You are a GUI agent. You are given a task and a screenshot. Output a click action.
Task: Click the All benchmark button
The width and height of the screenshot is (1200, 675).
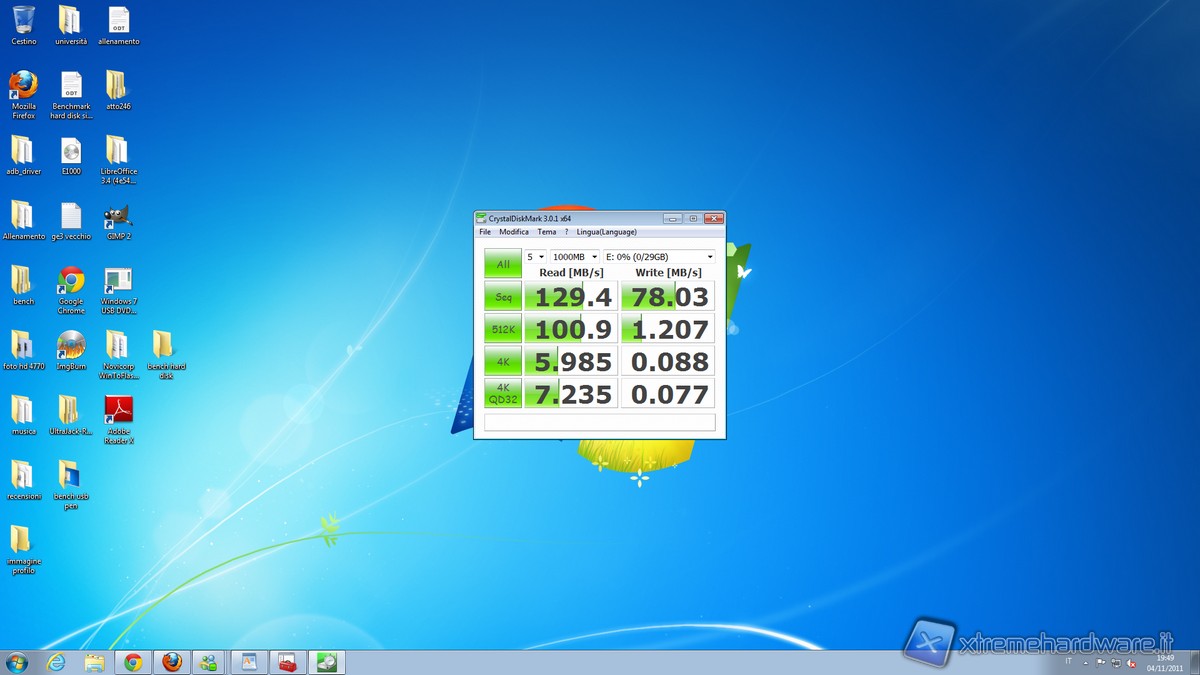click(x=503, y=264)
